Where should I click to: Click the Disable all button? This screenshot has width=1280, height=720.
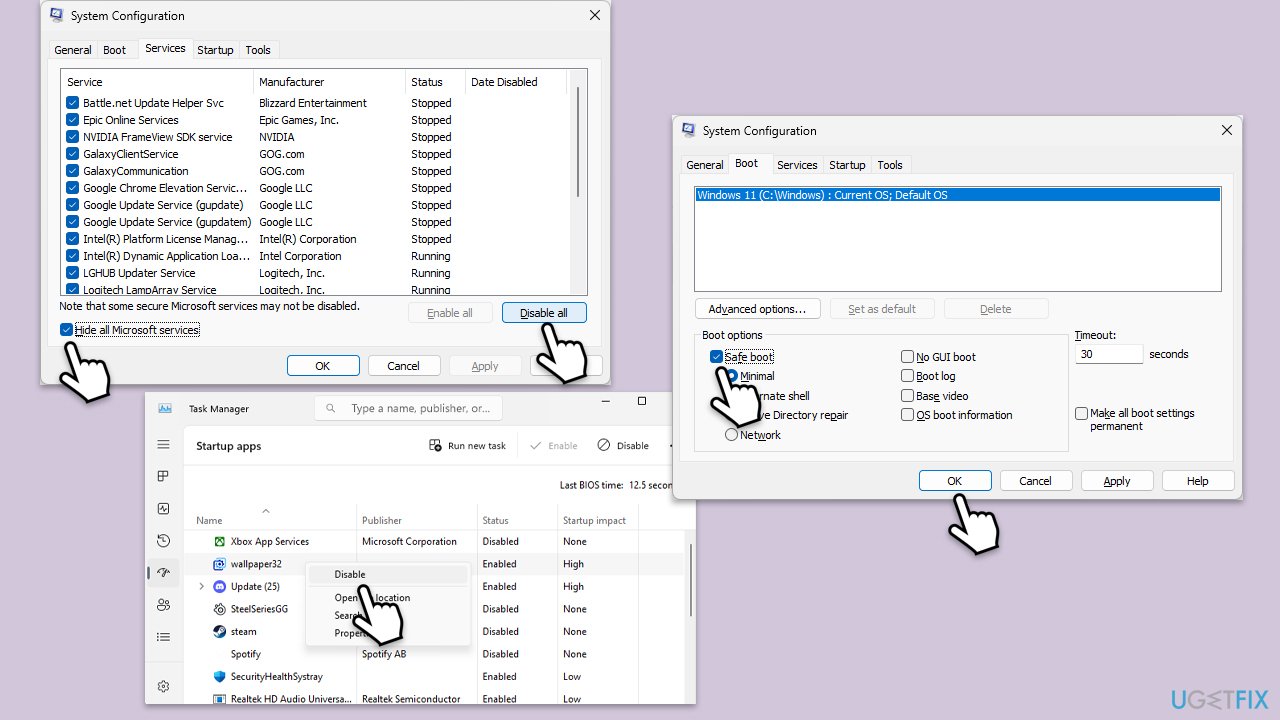544,313
